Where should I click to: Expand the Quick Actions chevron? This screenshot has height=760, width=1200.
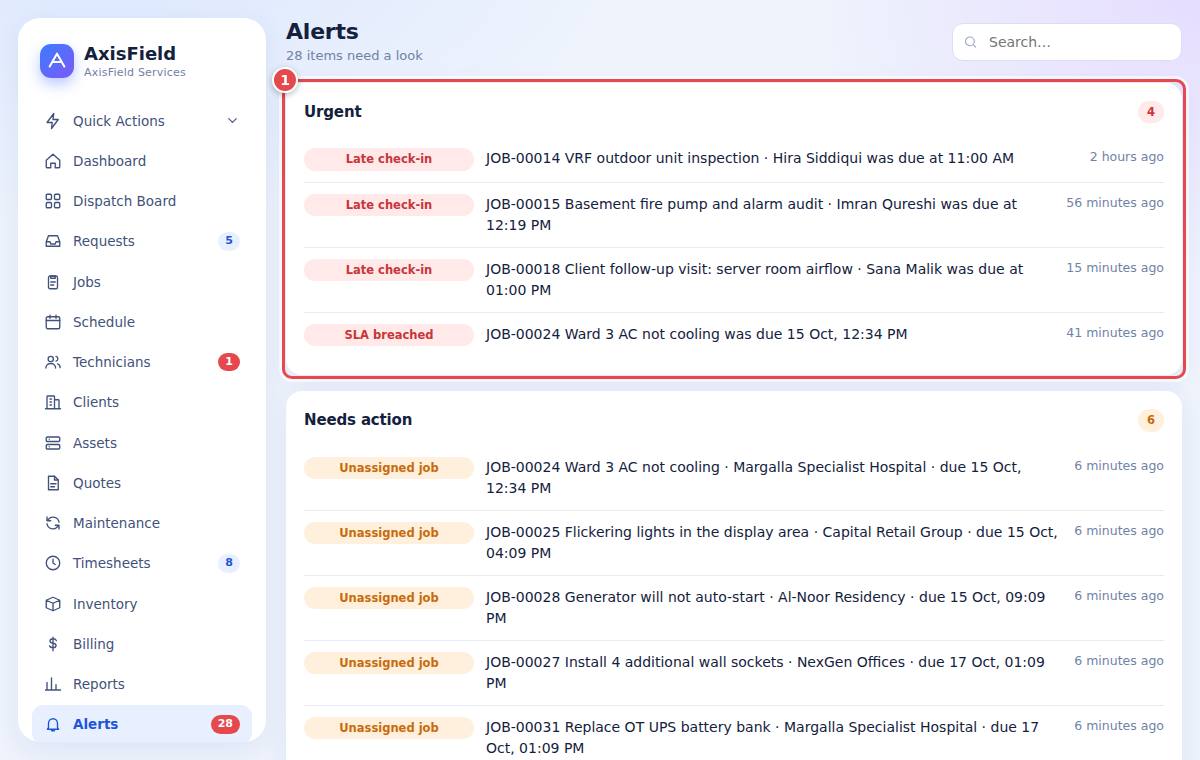[x=232, y=121]
